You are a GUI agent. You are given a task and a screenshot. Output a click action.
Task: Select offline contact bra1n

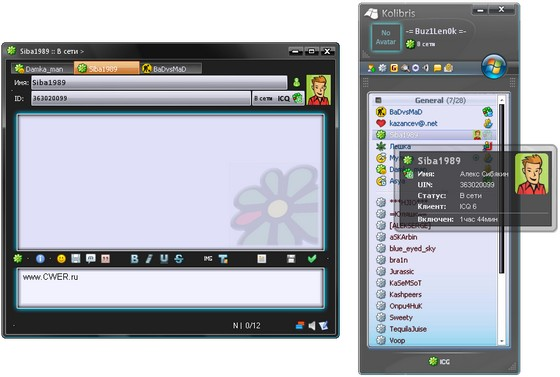pyautogui.click(x=434, y=260)
